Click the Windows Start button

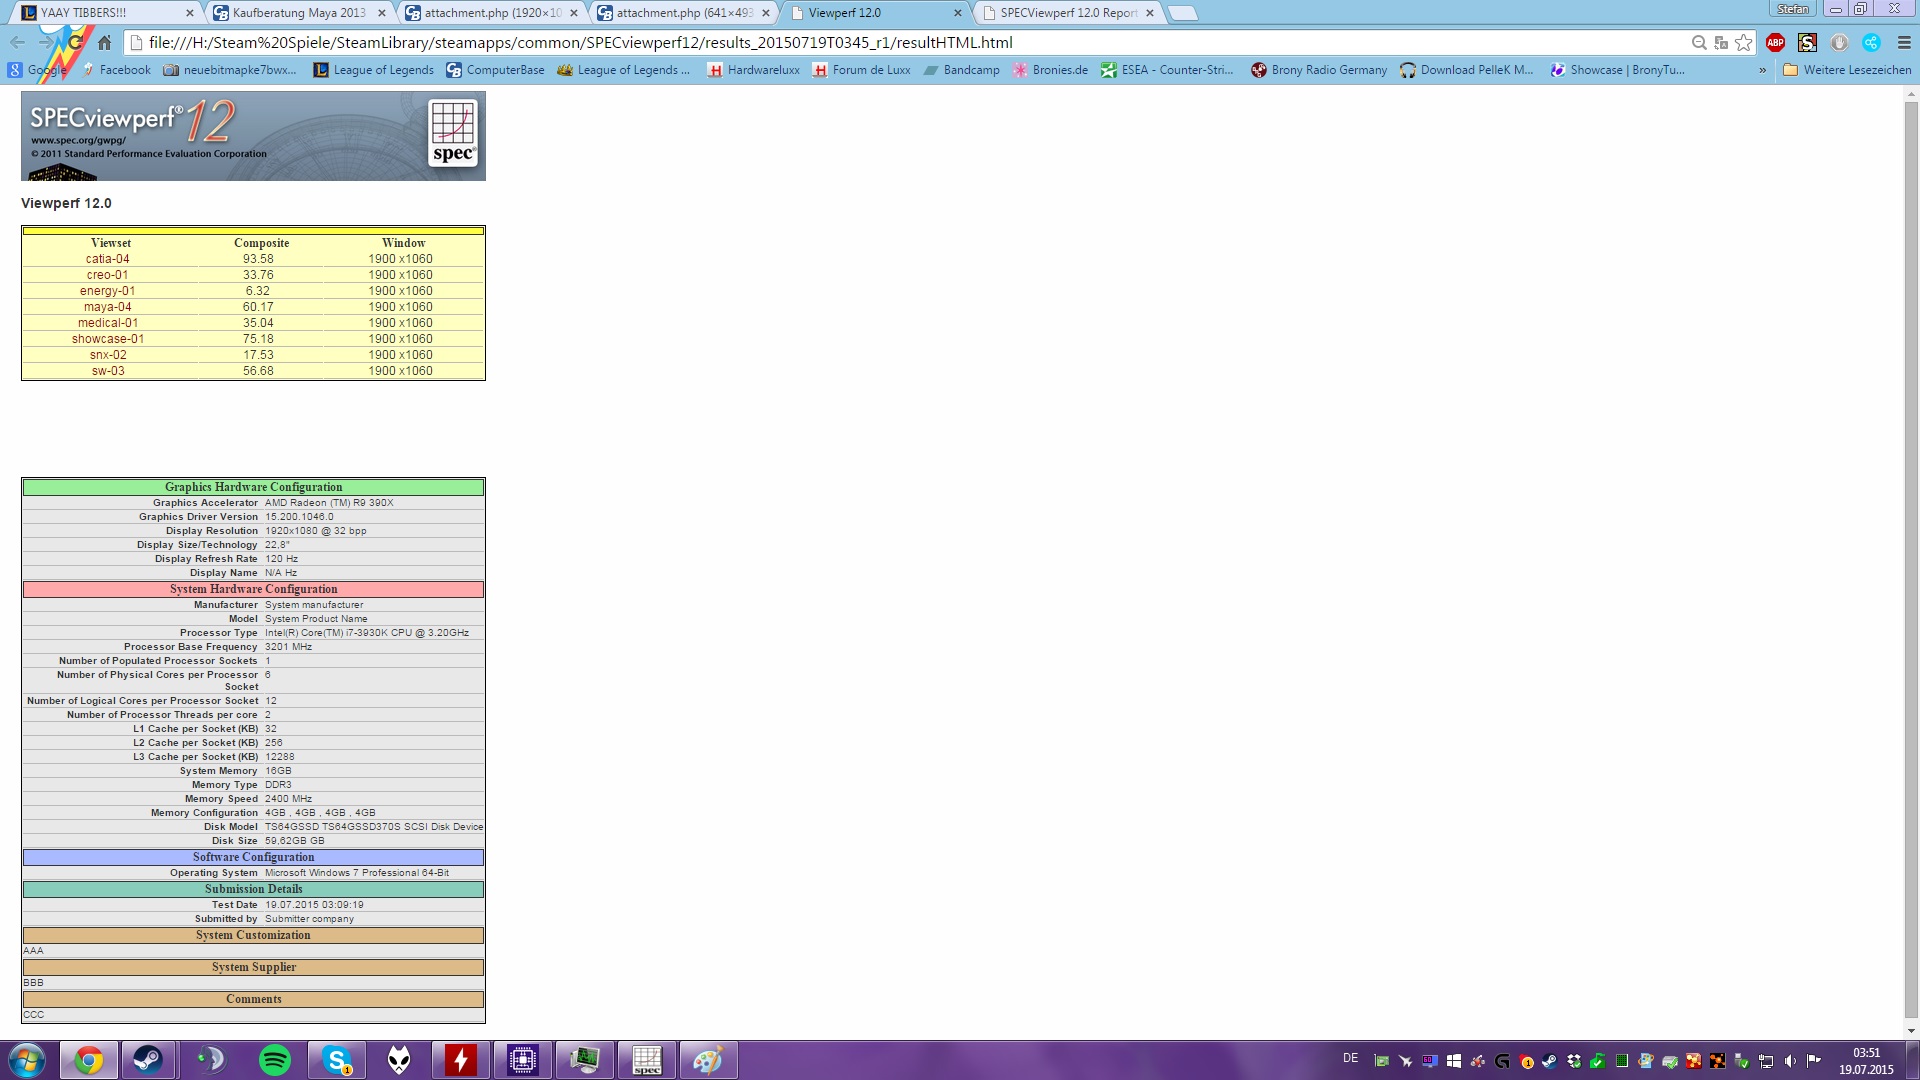click(x=27, y=1060)
